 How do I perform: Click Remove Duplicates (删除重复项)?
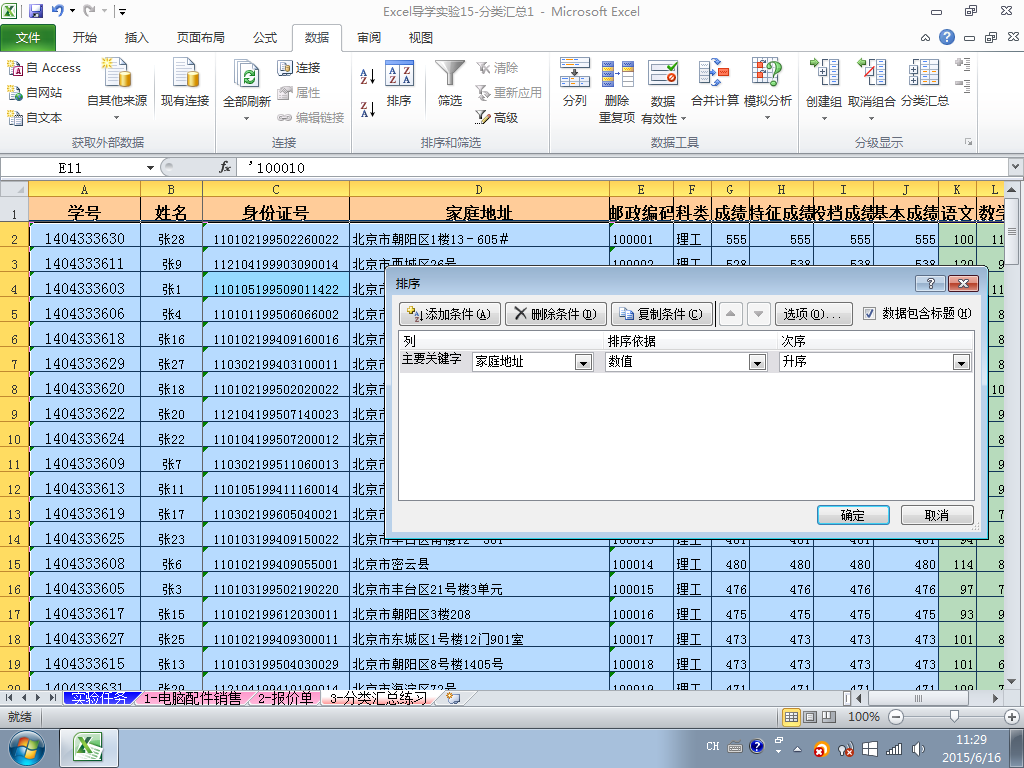coord(617,90)
